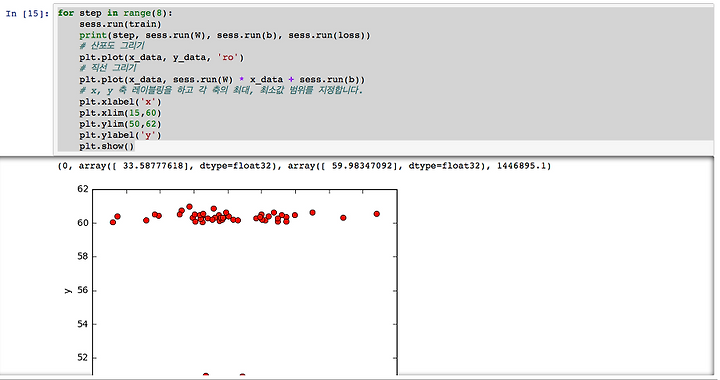
Task: Click the y-axis tick label 62
Action: (83, 189)
